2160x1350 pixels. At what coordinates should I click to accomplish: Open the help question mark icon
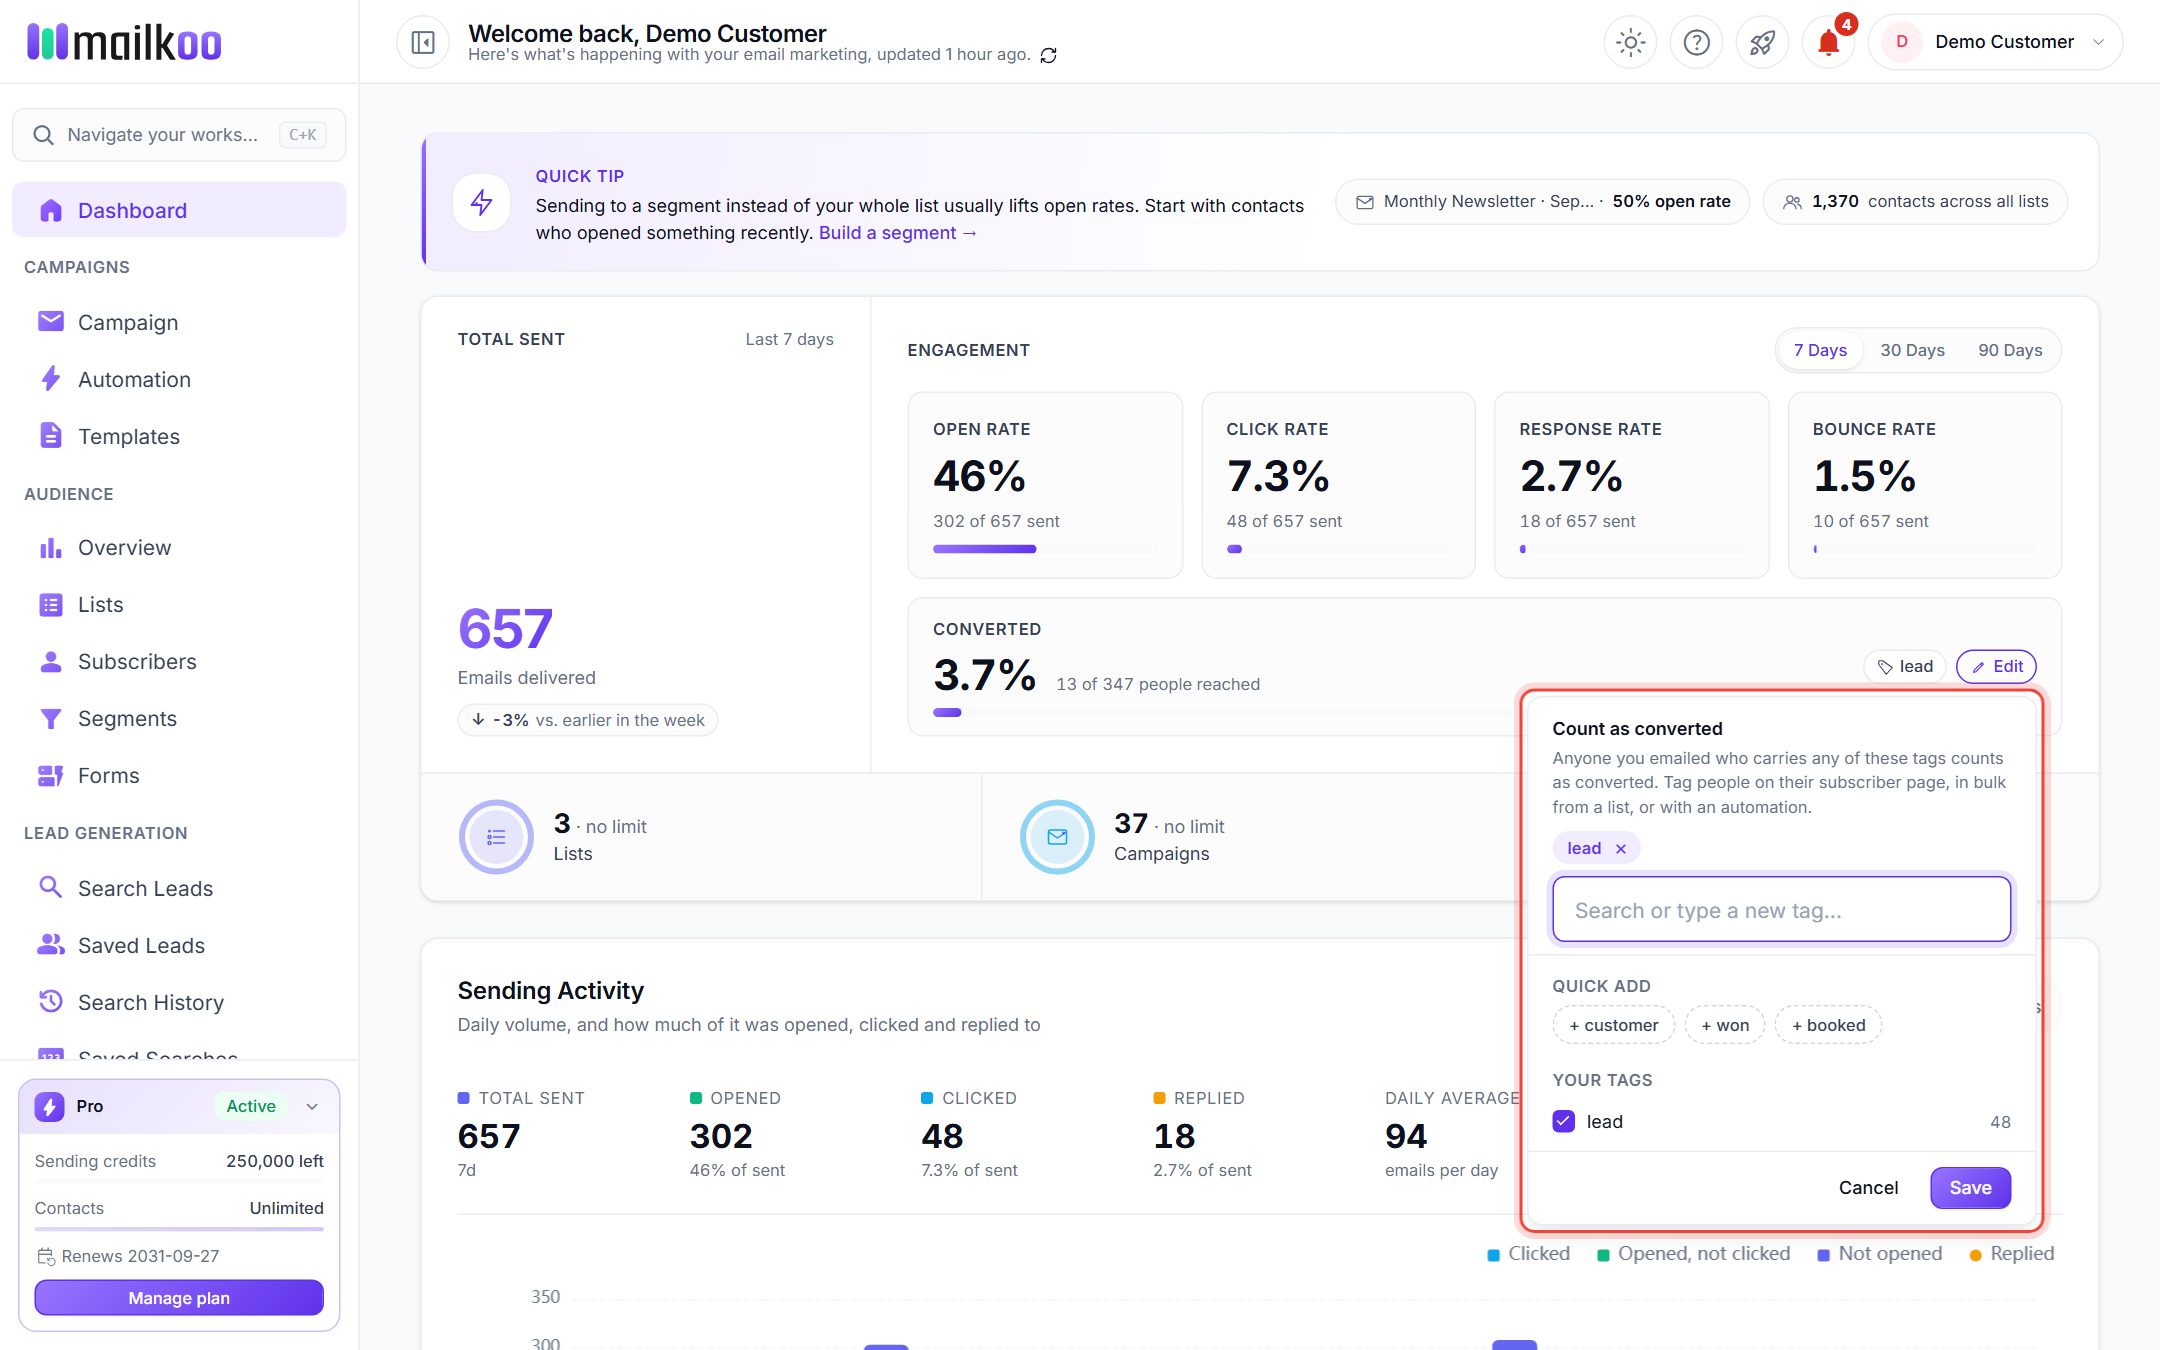tap(1696, 42)
